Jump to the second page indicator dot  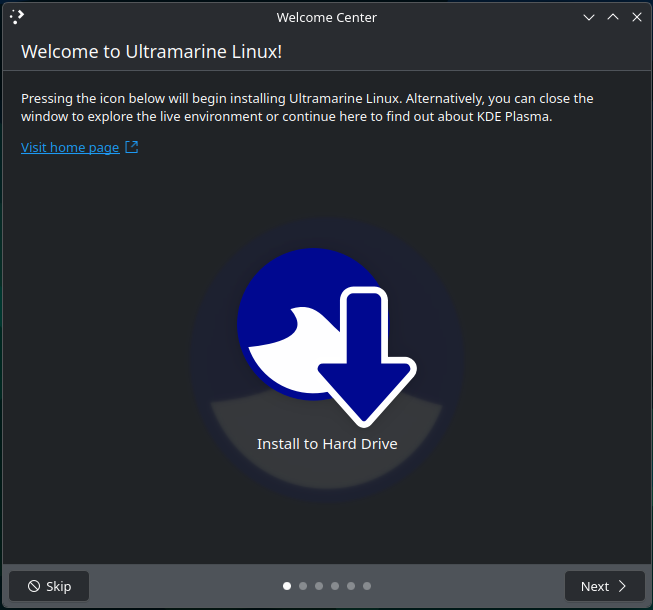click(303, 586)
